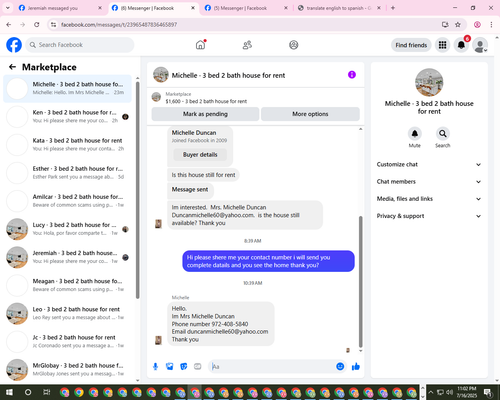Screen dimensions: 500x400
Task: Switch to the (5) Messenger browser tab
Action: [245, 8]
